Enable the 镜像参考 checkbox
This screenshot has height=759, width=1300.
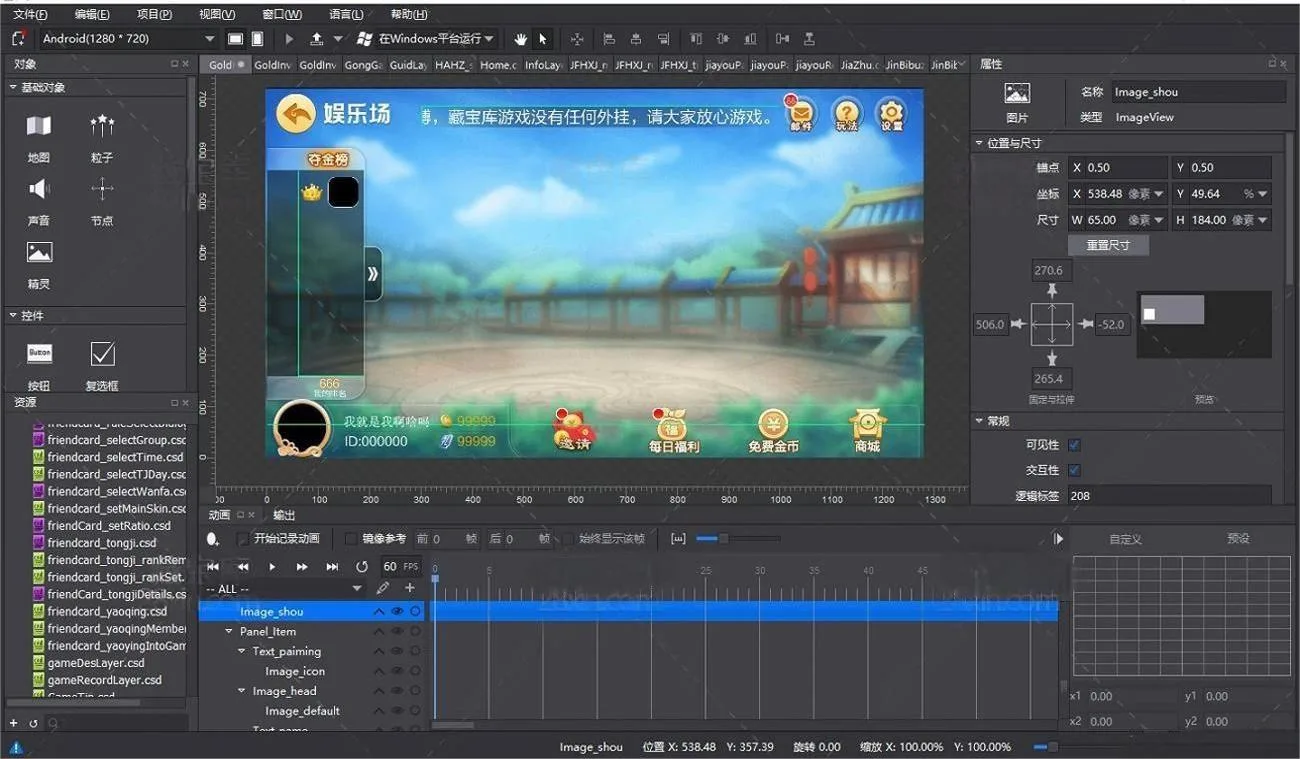coord(351,539)
